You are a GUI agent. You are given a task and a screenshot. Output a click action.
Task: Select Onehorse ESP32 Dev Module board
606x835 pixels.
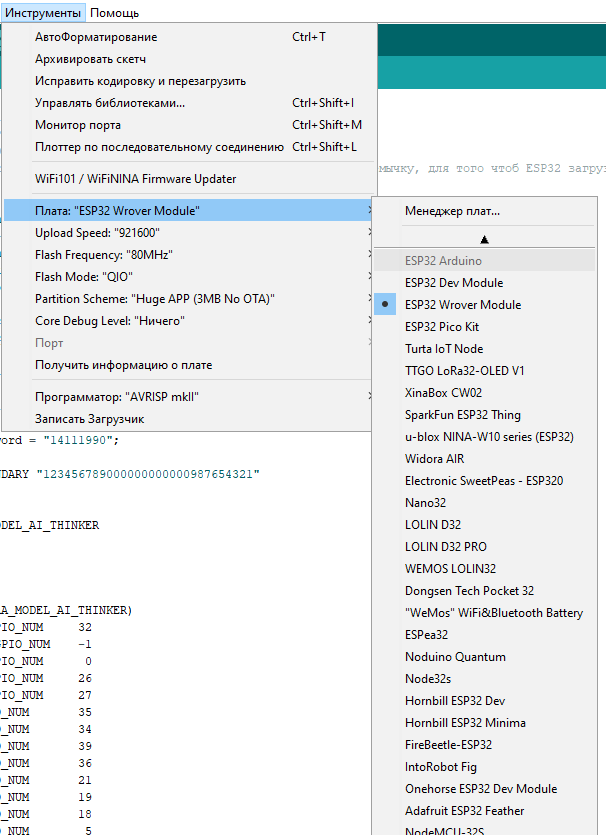pyautogui.click(x=485, y=789)
